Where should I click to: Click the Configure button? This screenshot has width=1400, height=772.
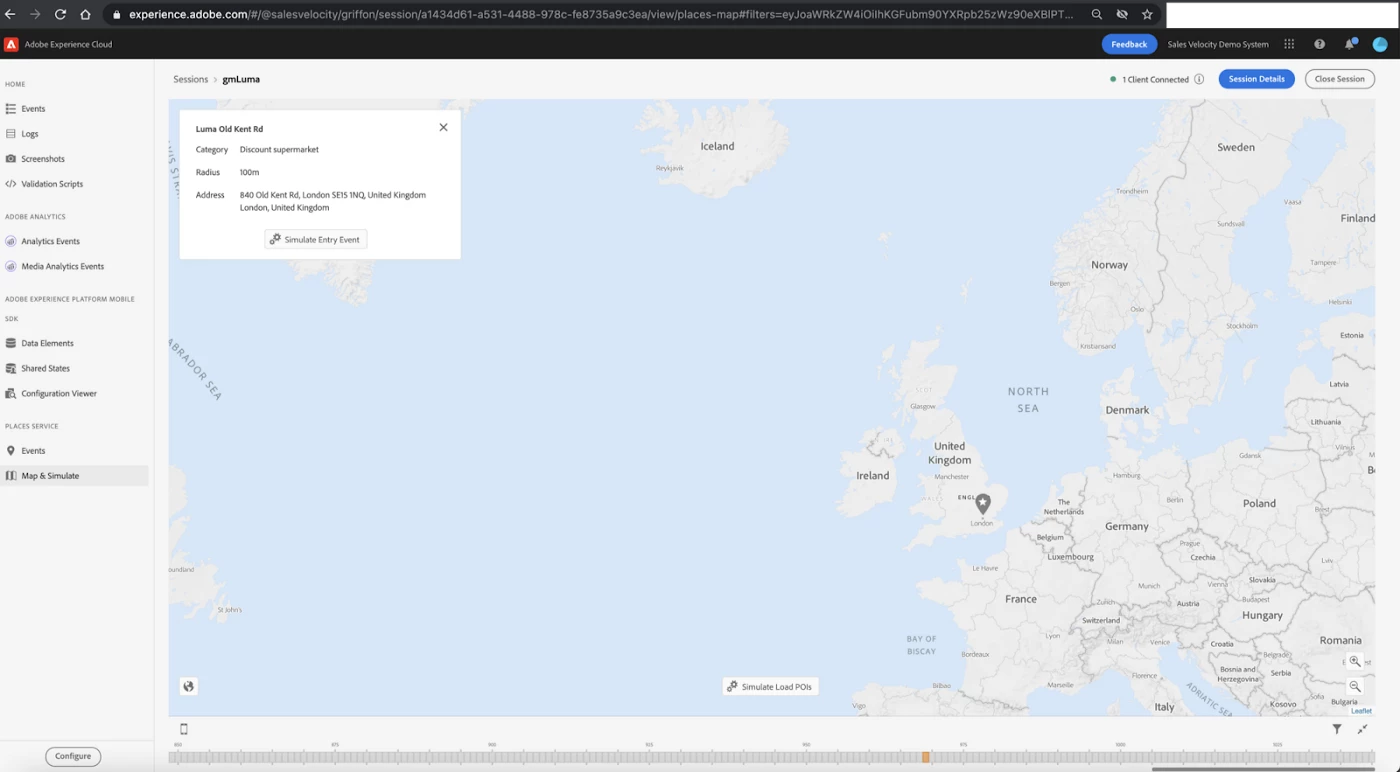pyautogui.click(x=73, y=756)
